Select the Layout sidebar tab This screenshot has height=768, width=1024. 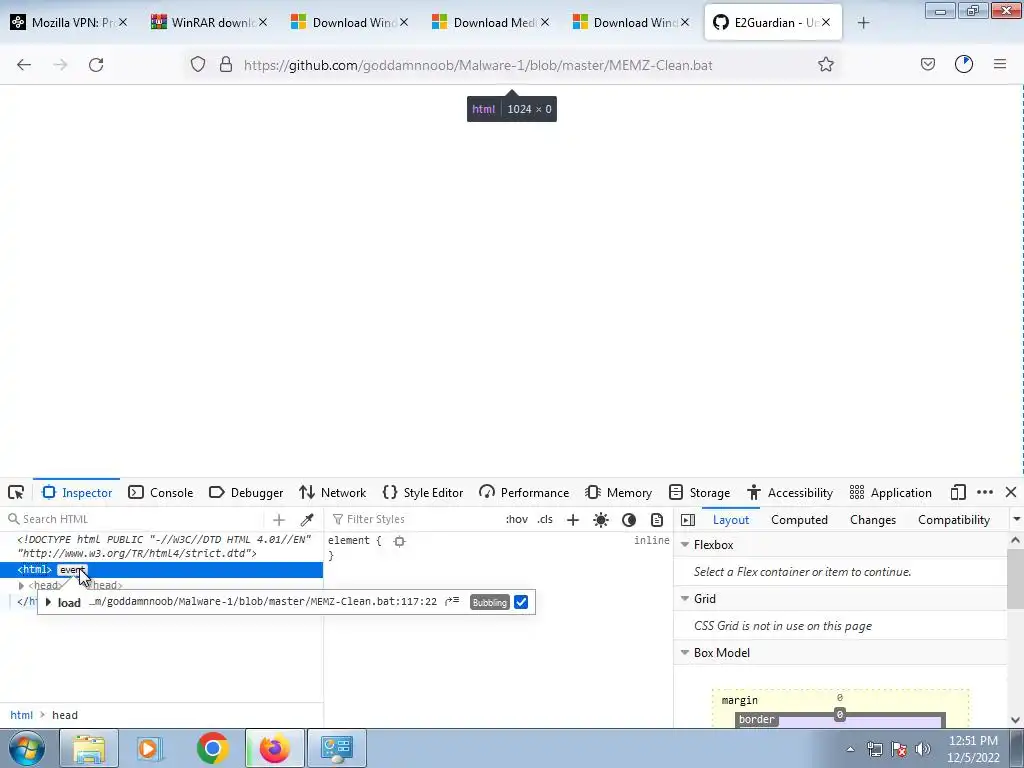(x=731, y=520)
